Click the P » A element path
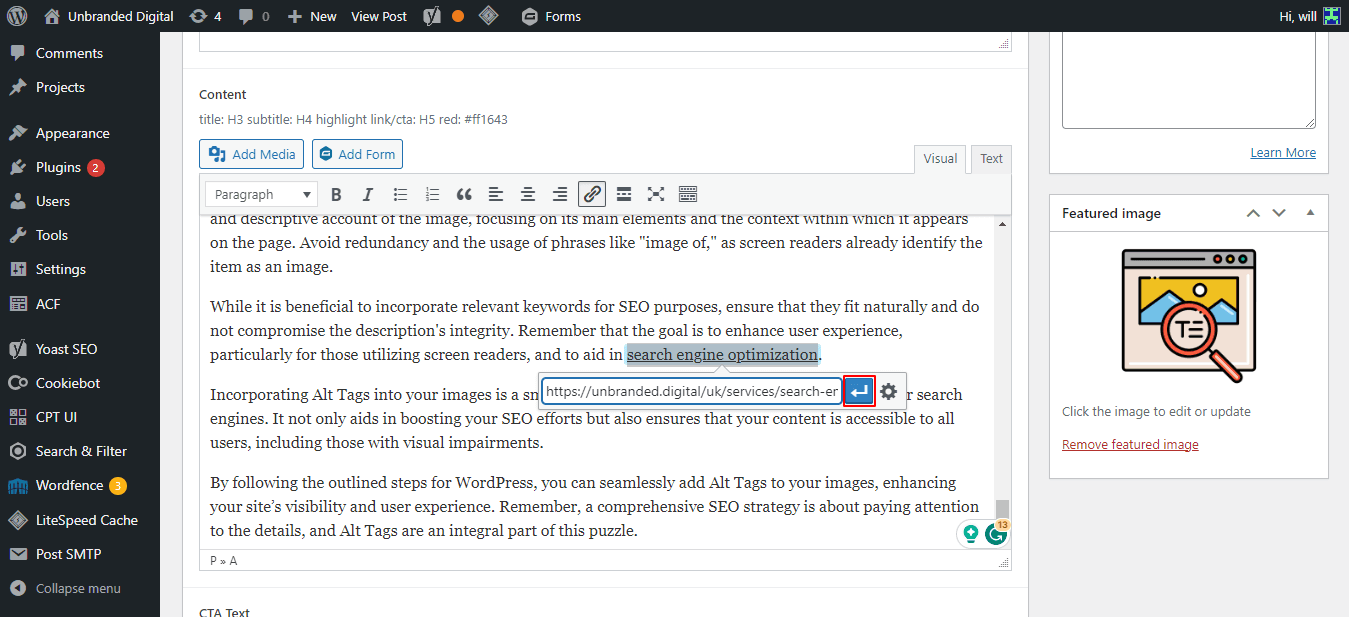This screenshot has height=617, width=1349. point(223,560)
